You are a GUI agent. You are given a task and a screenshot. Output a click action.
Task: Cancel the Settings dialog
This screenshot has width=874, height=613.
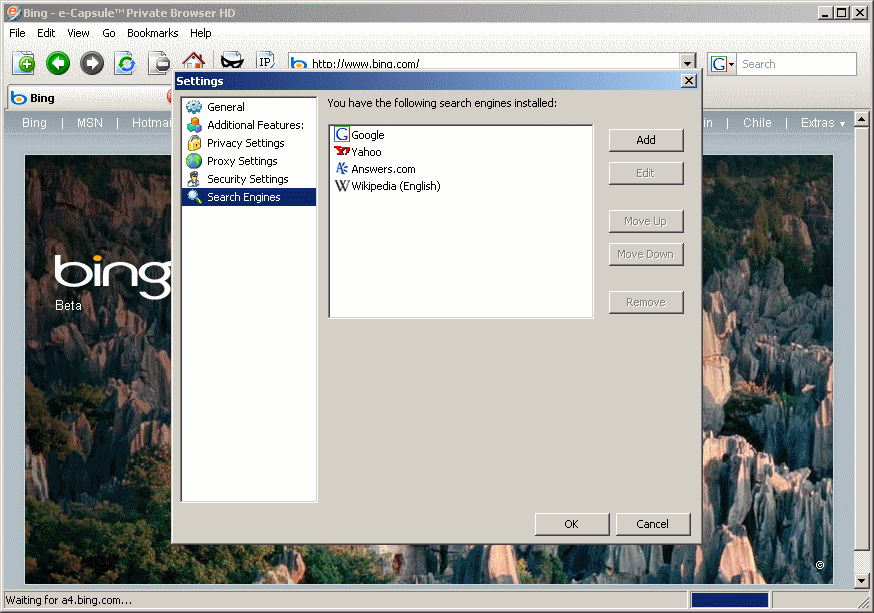click(x=653, y=524)
